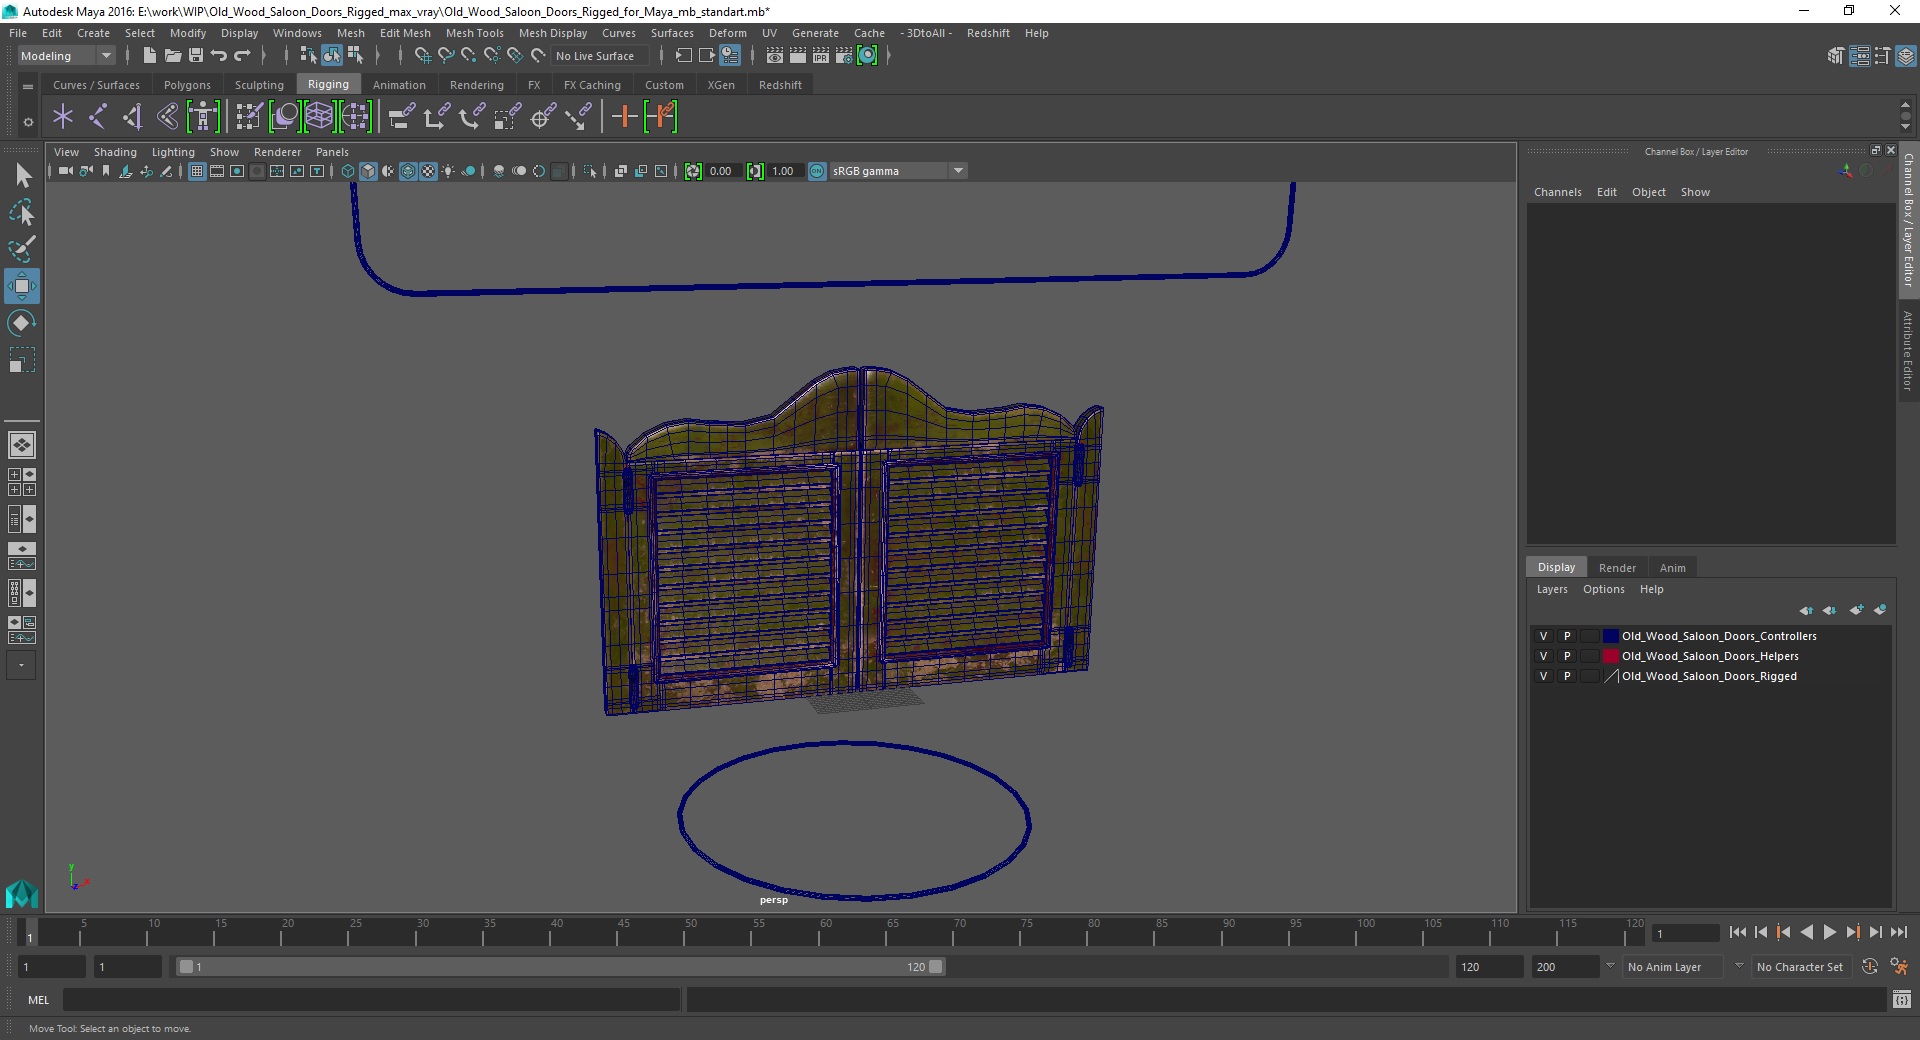
Task: Open Channels menu in Channel Box
Action: point(1557,192)
